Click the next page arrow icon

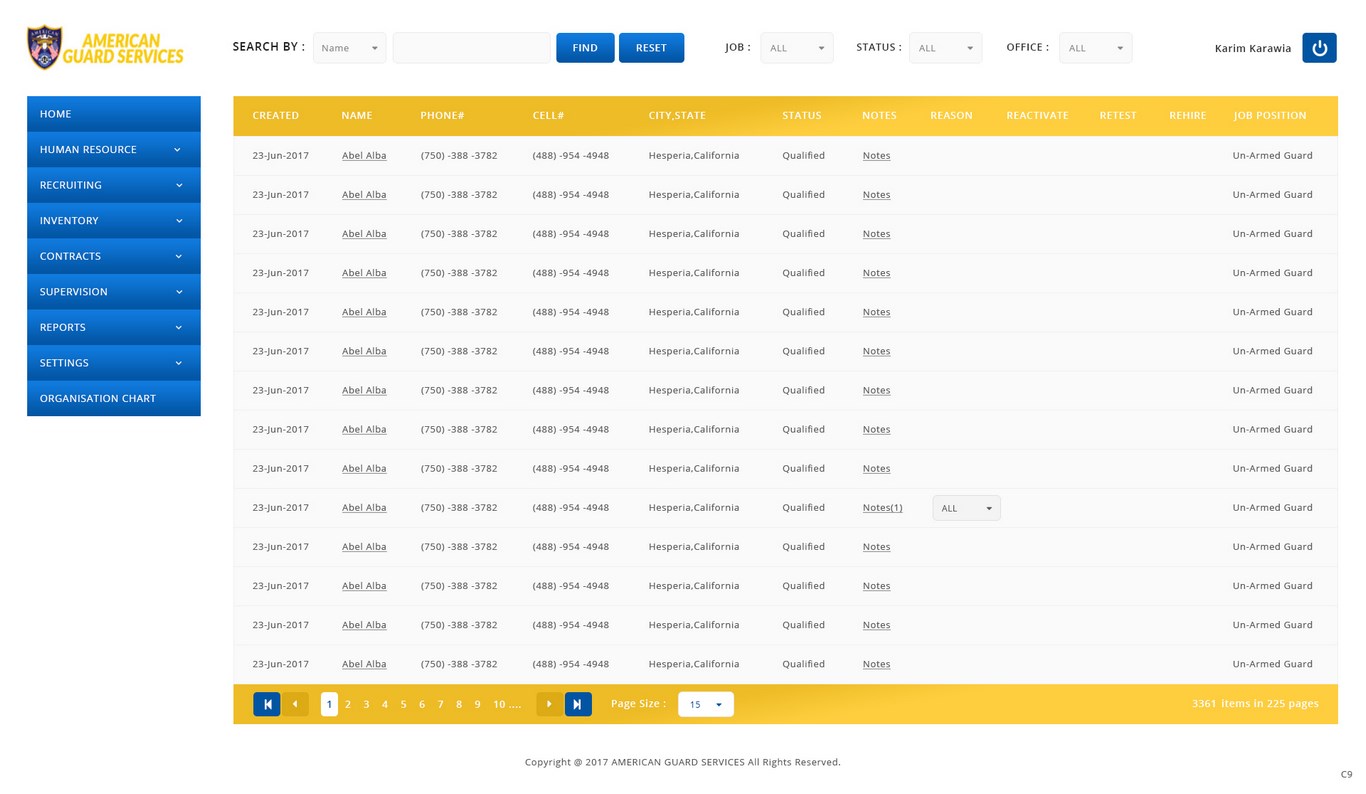(549, 704)
